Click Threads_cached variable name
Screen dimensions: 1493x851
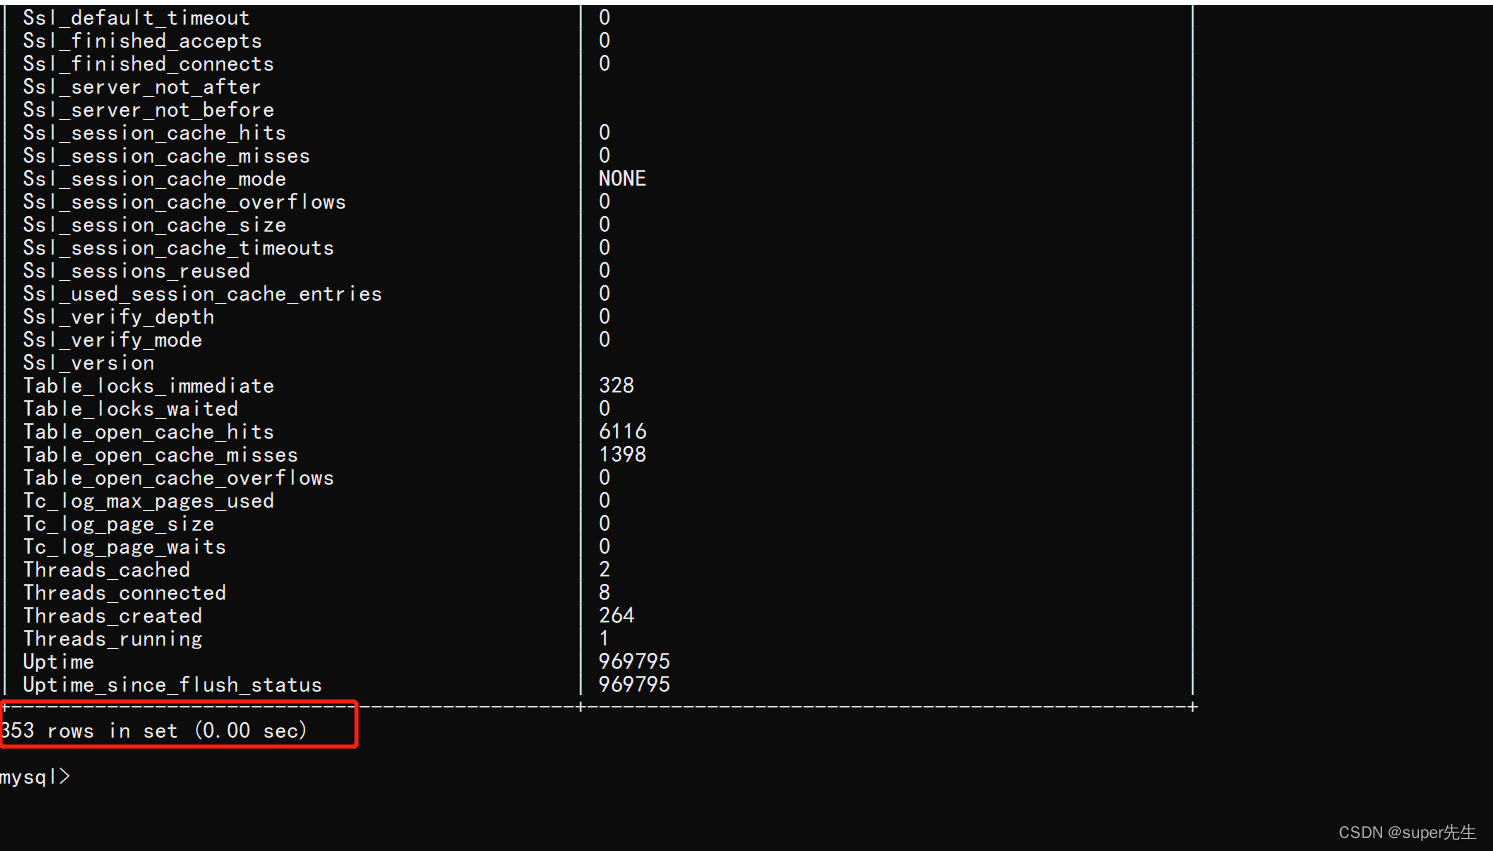(106, 570)
